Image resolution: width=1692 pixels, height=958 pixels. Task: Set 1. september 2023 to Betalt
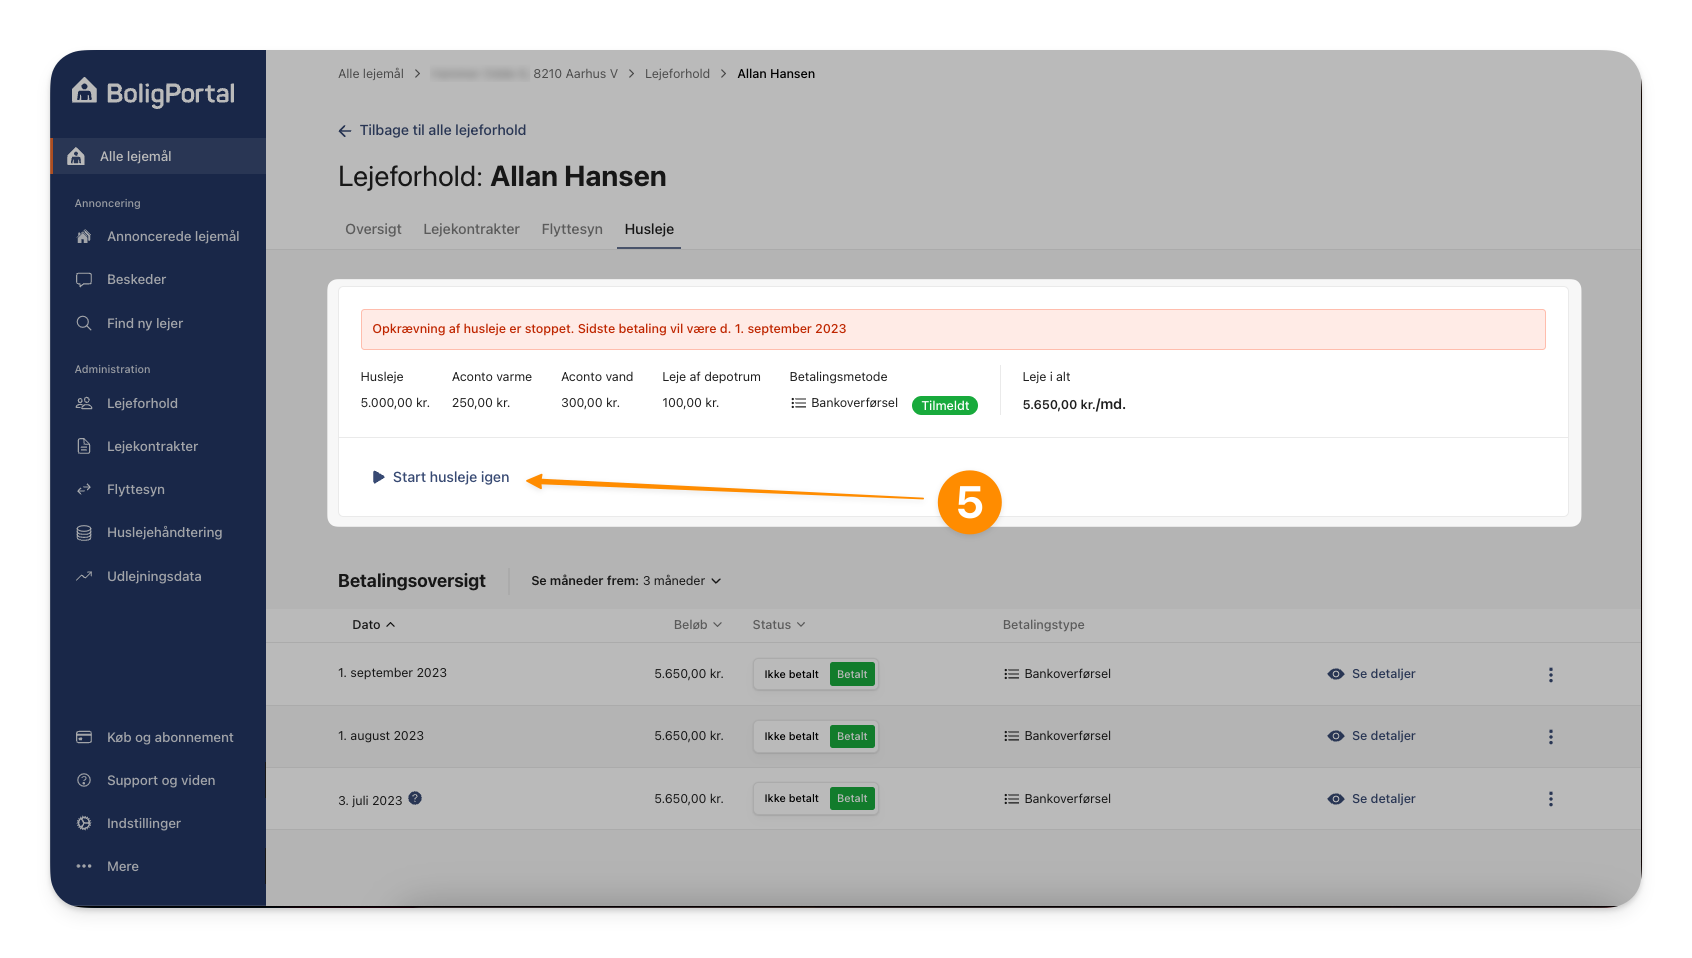pos(852,675)
